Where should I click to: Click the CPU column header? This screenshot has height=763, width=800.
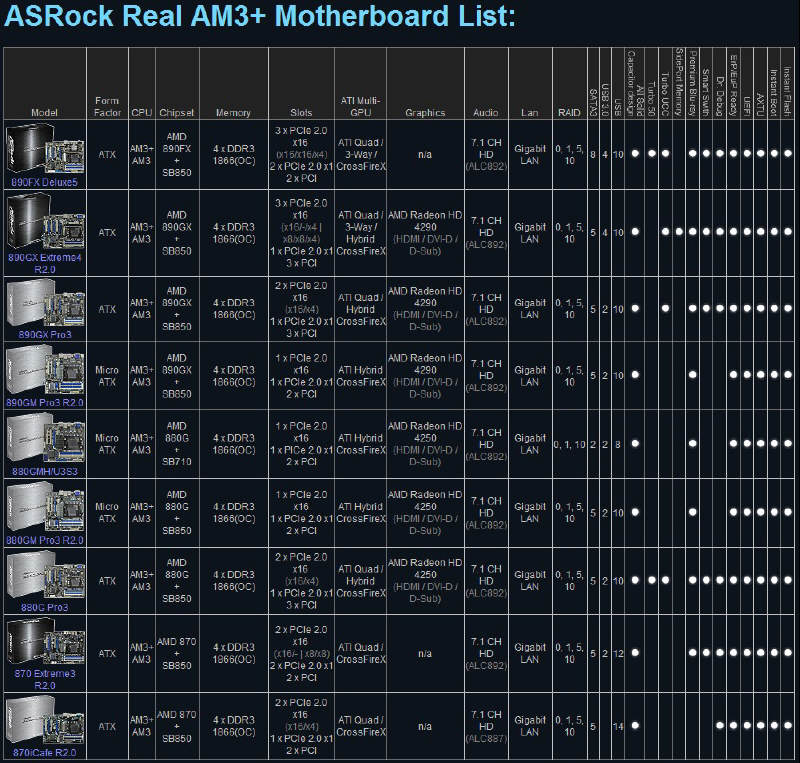click(x=141, y=112)
